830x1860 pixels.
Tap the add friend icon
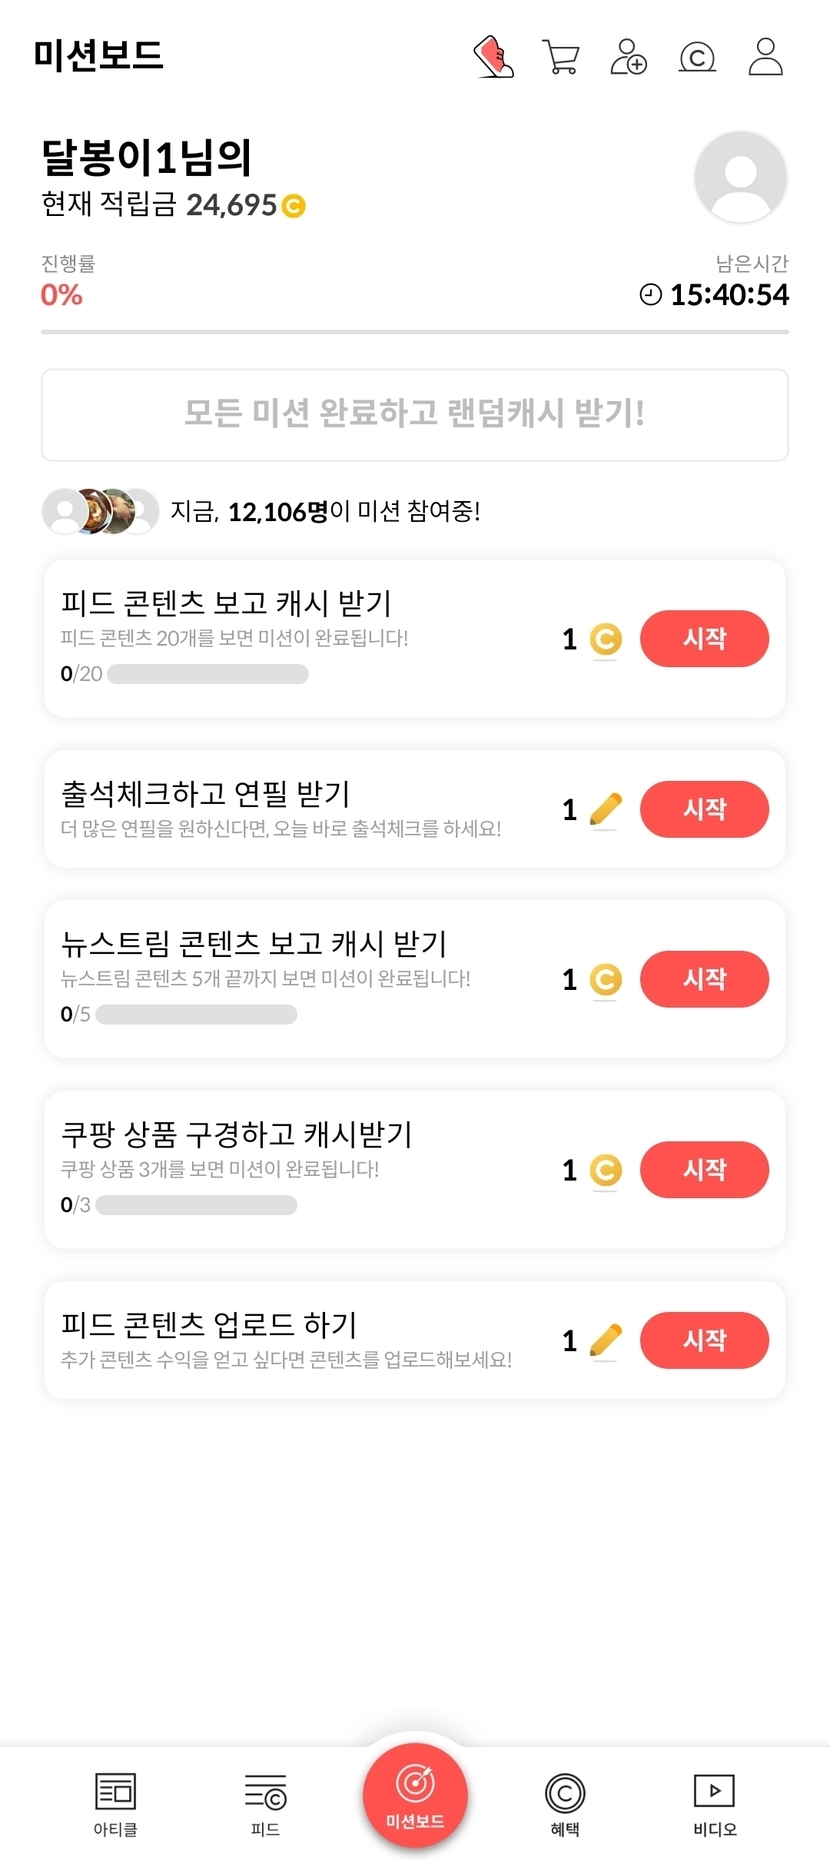point(628,57)
